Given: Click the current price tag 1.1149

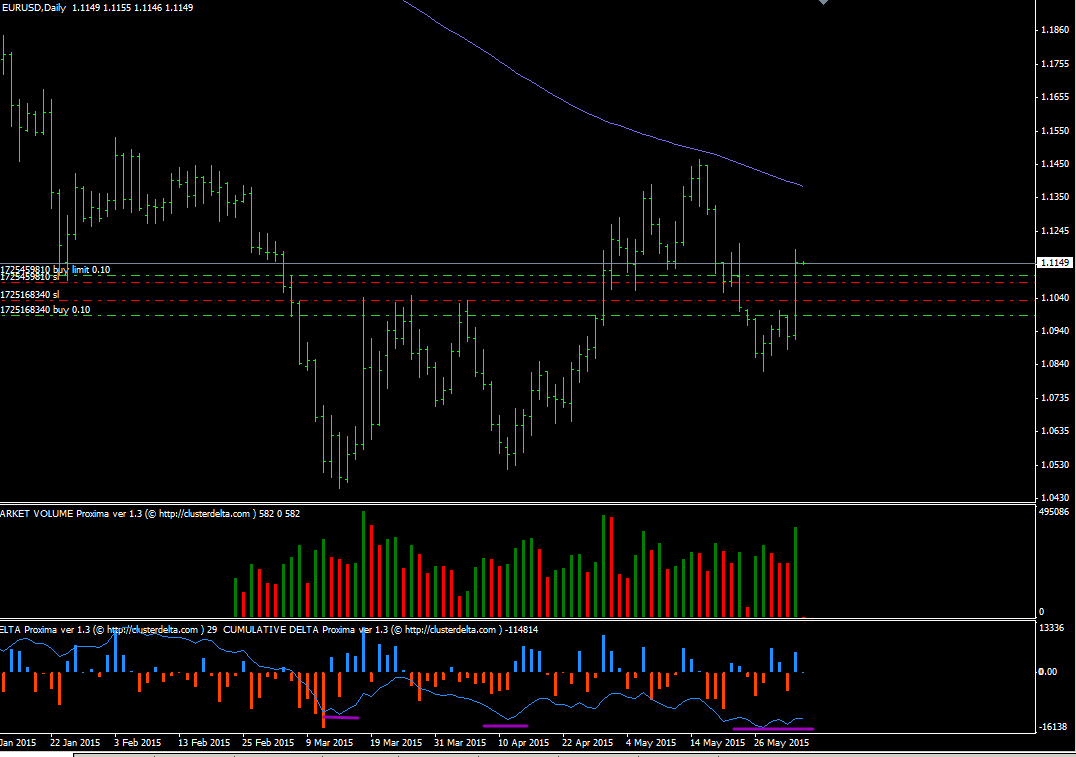Looking at the screenshot, I should coord(1055,263).
